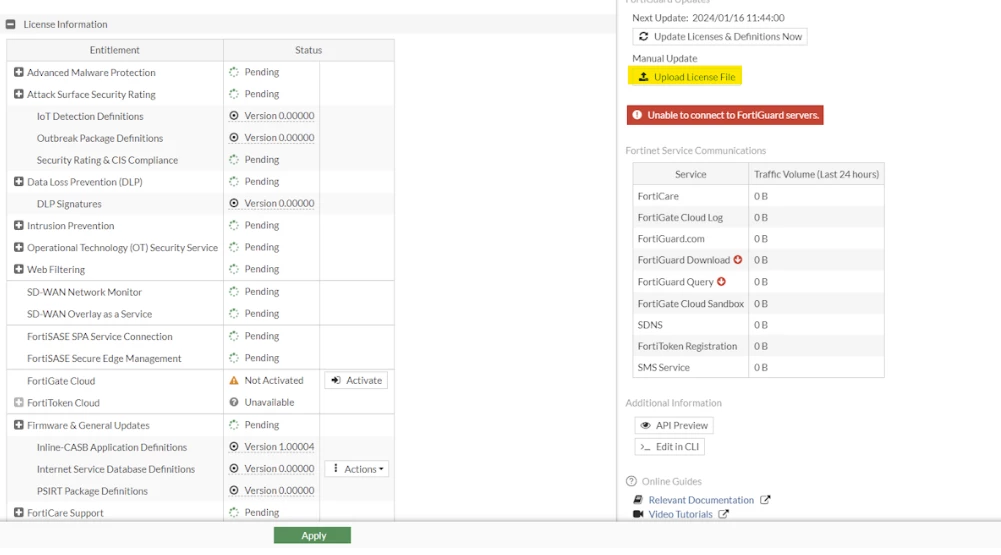Click the pending spinner for Security Rating & CIS Compliance
Viewport: 1001px width, 555px height.
[x=234, y=160]
